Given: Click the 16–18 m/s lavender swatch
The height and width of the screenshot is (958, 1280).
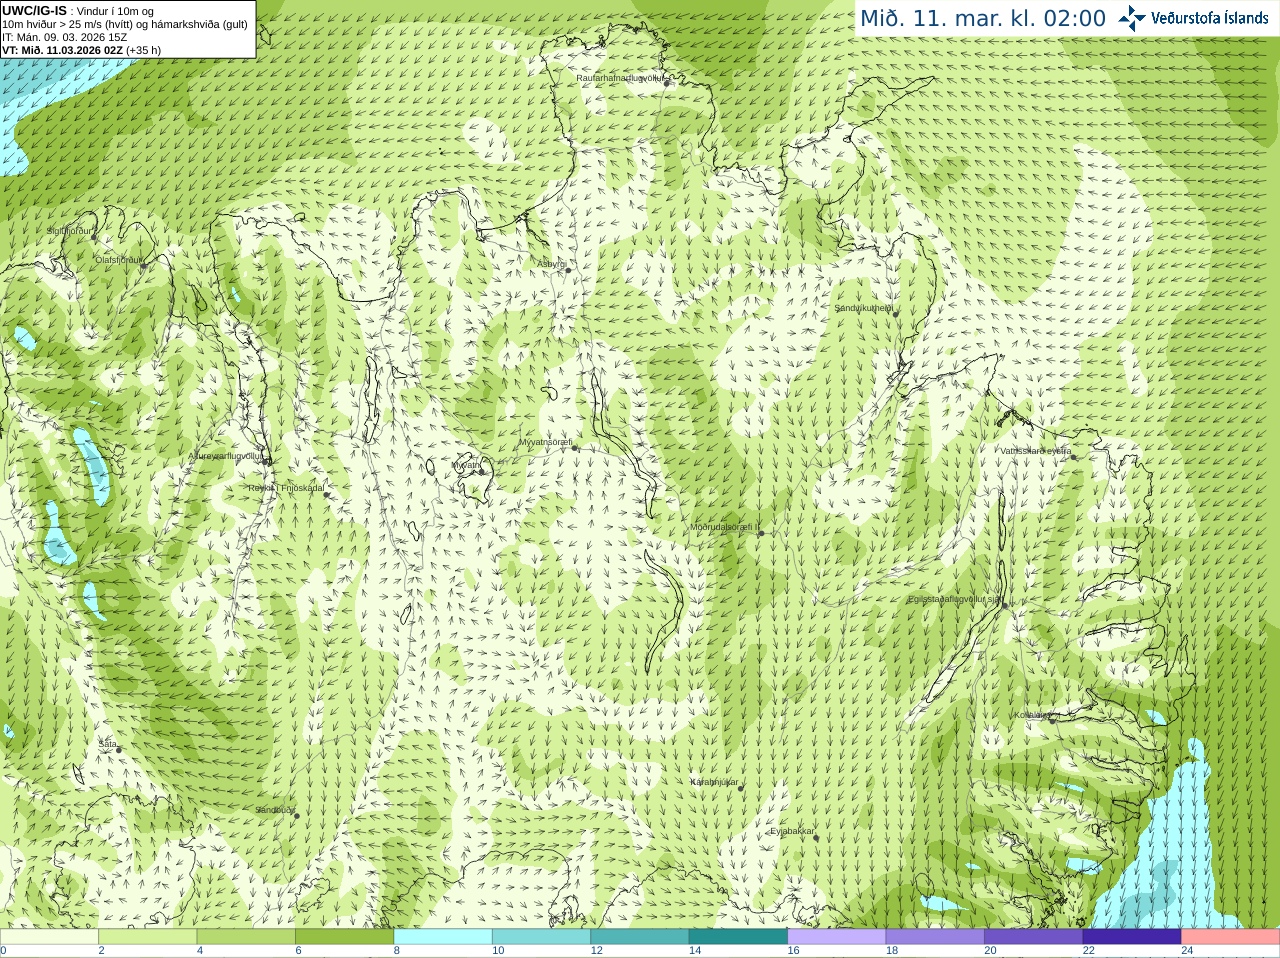Looking at the screenshot, I should click(837, 937).
